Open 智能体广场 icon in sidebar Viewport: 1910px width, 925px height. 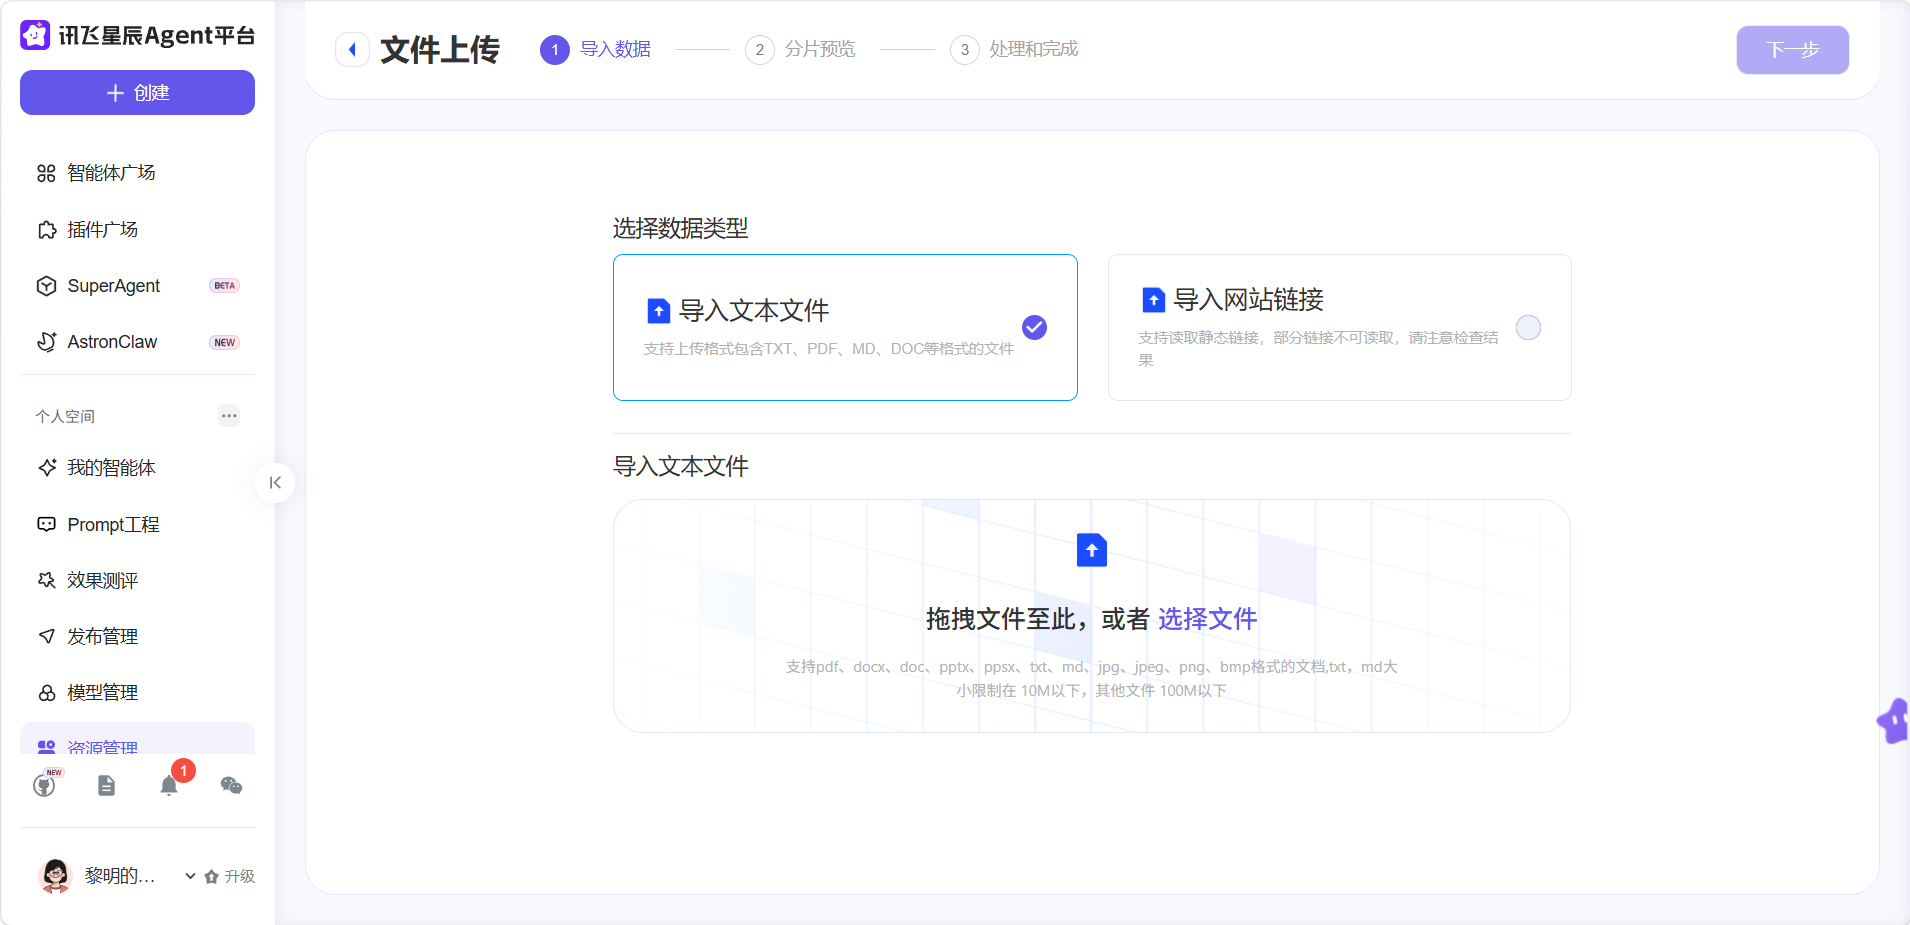[46, 173]
